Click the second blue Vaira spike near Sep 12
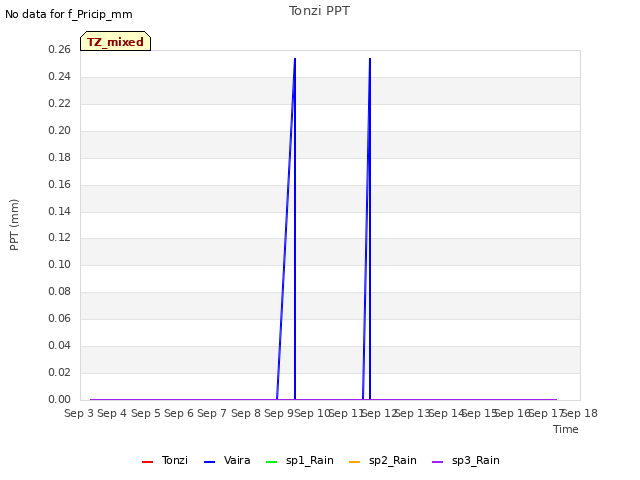 (370, 229)
